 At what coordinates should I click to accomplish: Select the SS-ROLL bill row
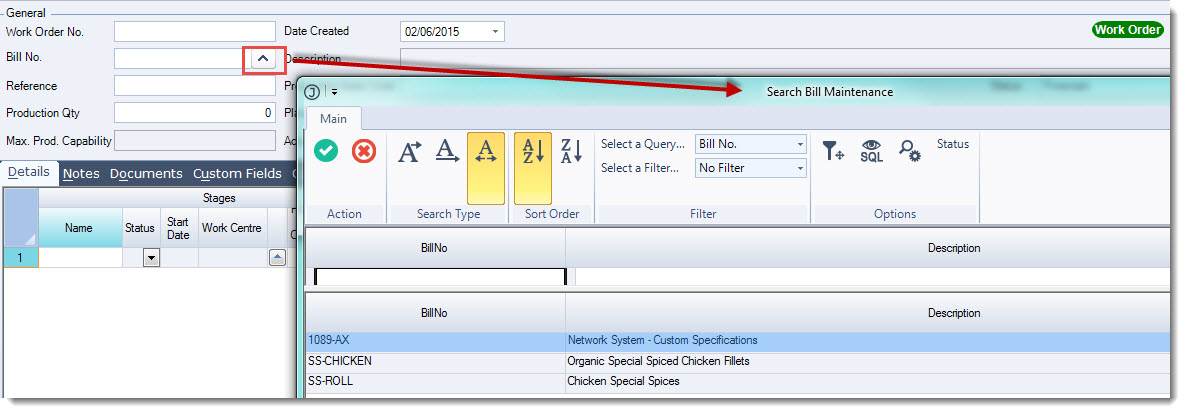[738, 382]
